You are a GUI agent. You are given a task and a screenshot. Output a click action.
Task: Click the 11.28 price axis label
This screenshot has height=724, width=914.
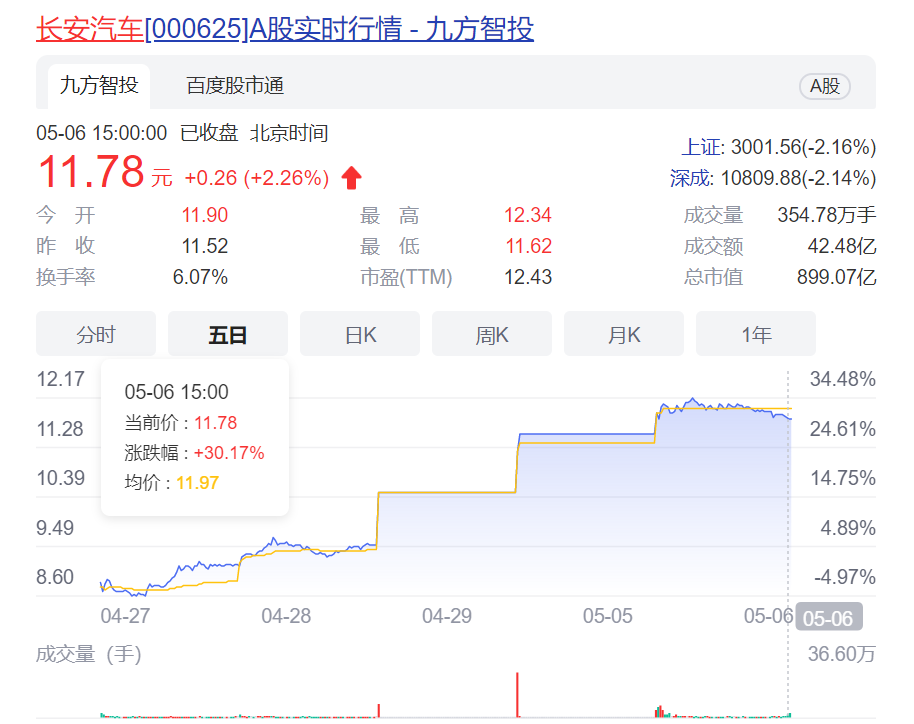(x=60, y=429)
